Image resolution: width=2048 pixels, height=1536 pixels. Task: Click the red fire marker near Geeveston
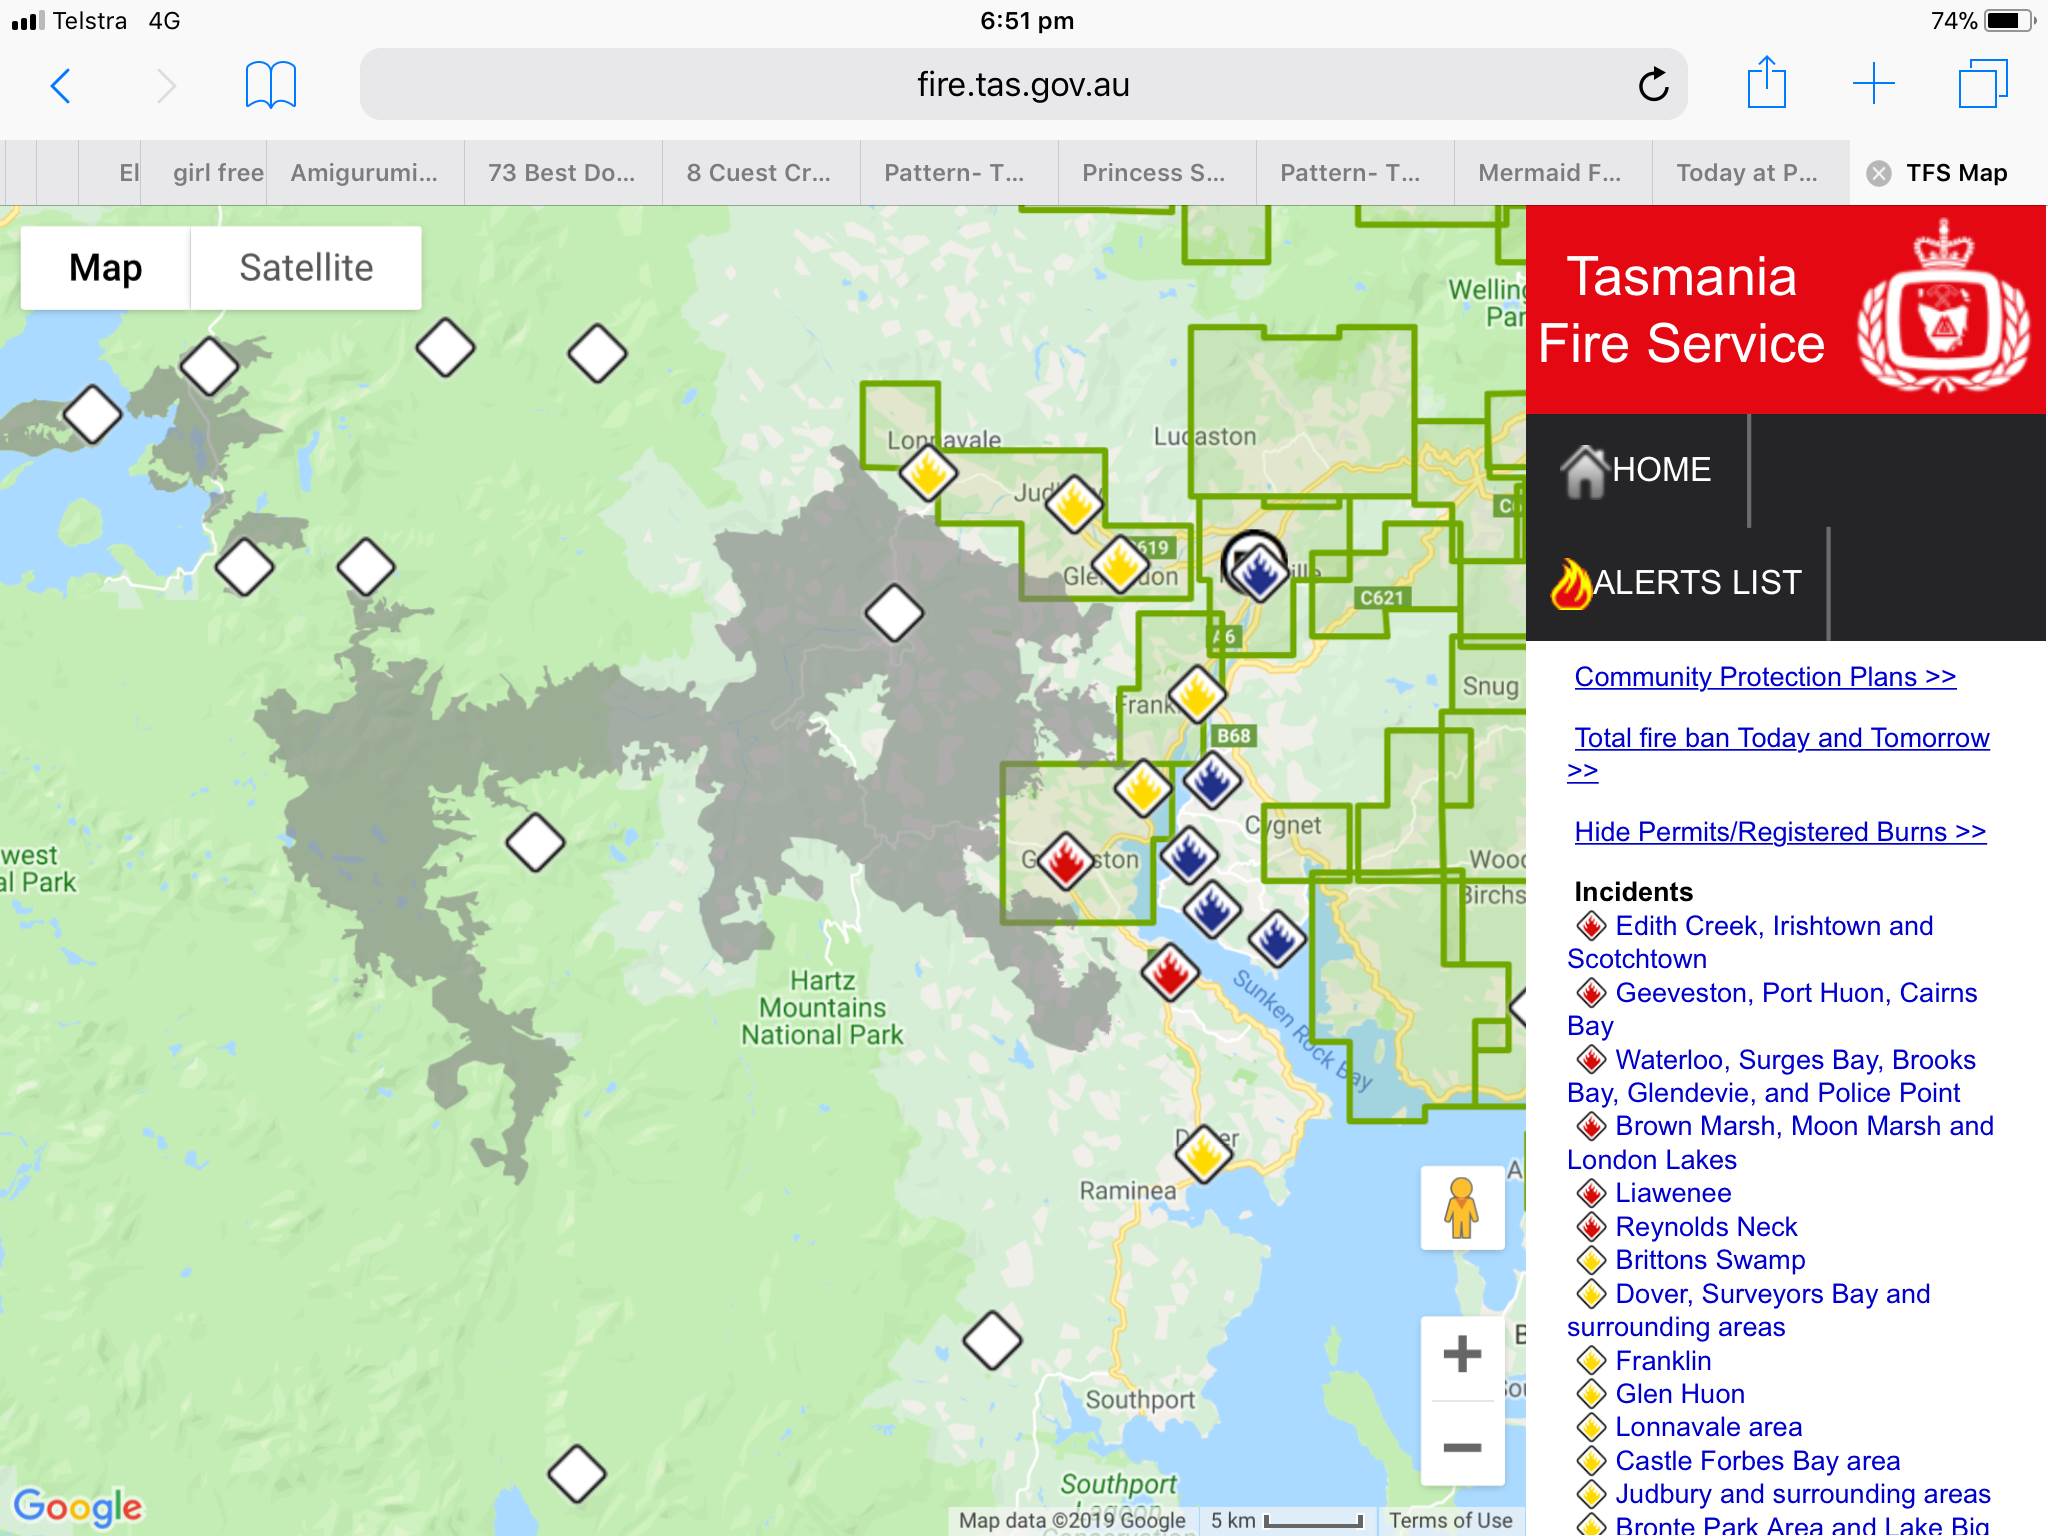pos(1066,861)
